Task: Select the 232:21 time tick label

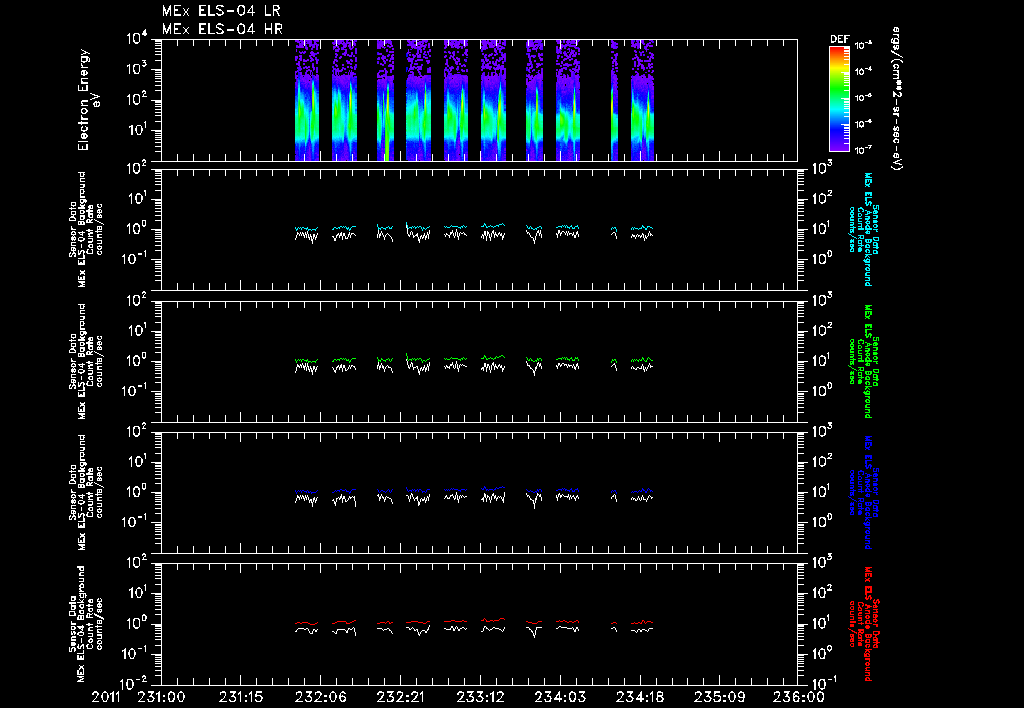Action: [x=400, y=697]
